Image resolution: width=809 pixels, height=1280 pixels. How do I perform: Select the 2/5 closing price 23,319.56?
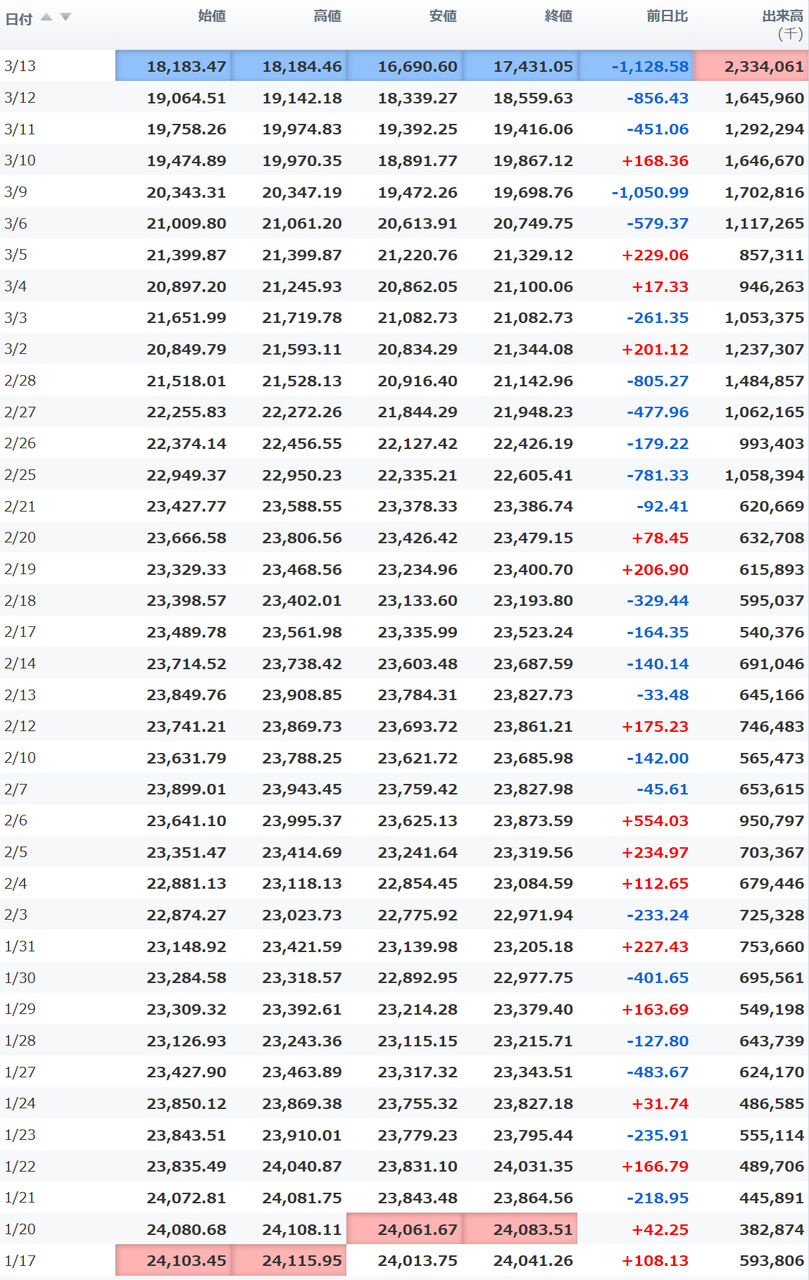[x=533, y=852]
